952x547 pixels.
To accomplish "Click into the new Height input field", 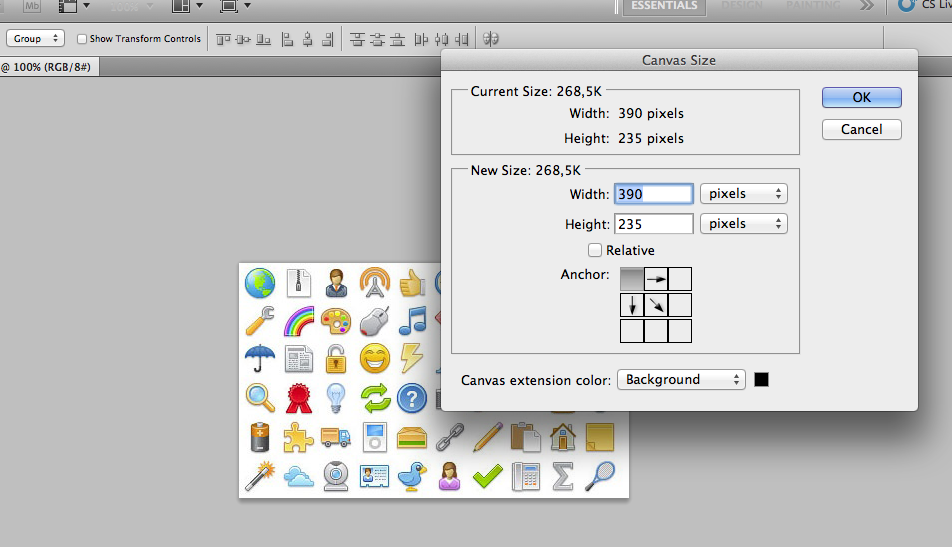I will tap(655, 224).
